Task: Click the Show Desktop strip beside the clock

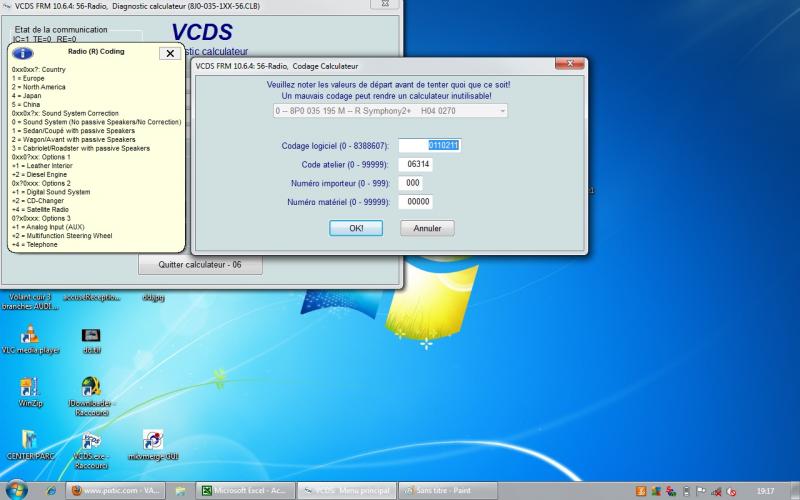Action: click(796, 491)
